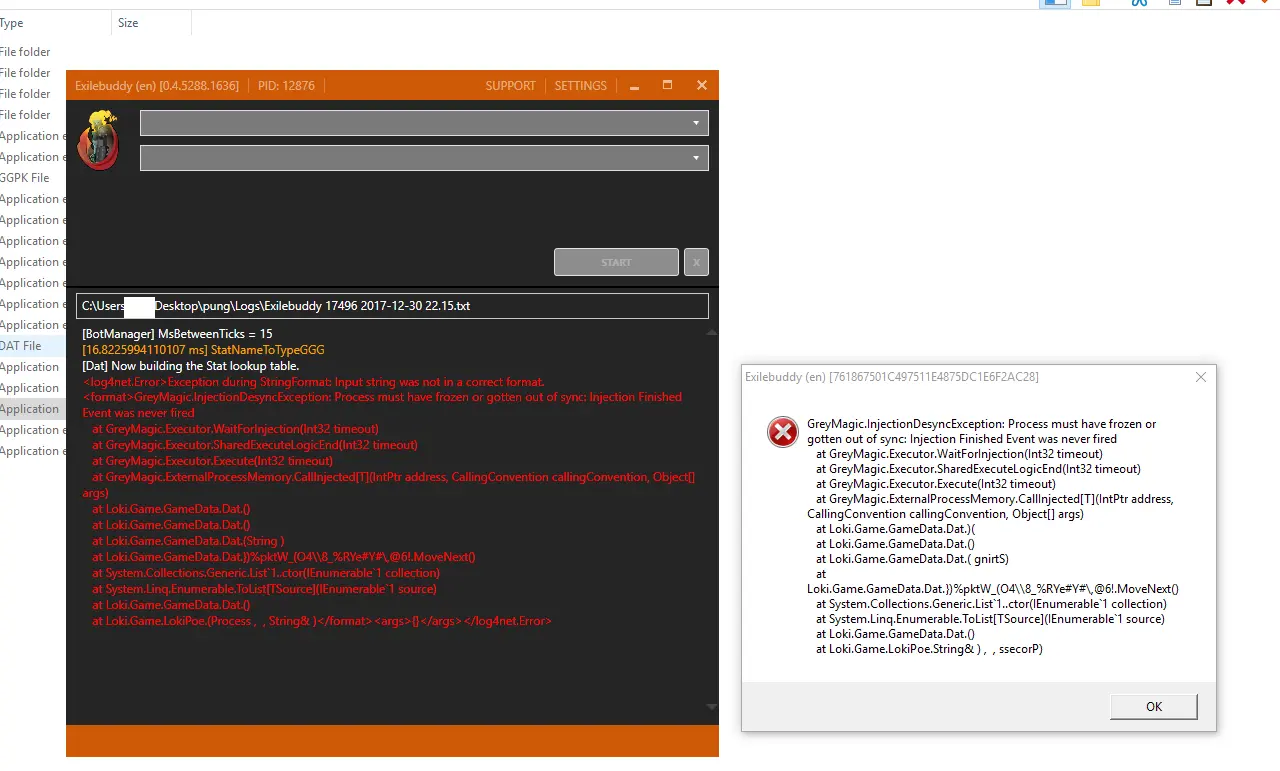The image size is (1280, 771).
Task: Click OK in the exception dialog
Action: pyautogui.click(x=1153, y=706)
